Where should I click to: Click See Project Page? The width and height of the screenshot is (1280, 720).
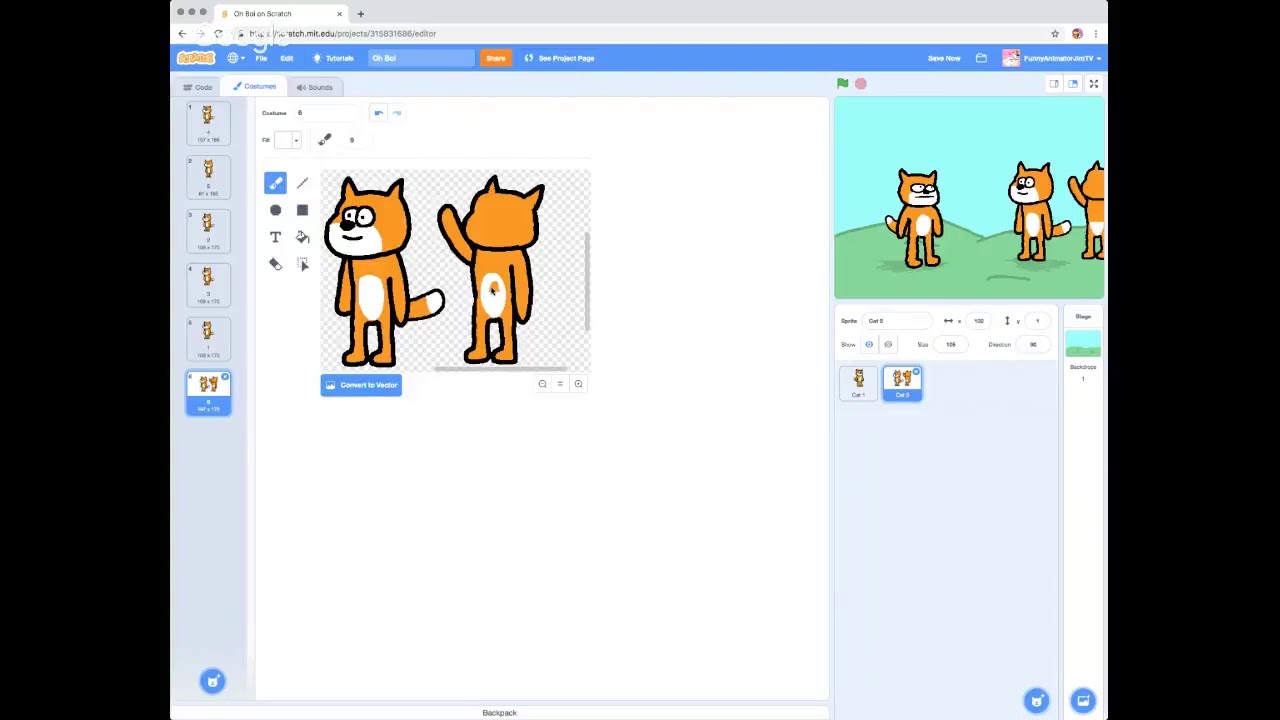click(560, 58)
